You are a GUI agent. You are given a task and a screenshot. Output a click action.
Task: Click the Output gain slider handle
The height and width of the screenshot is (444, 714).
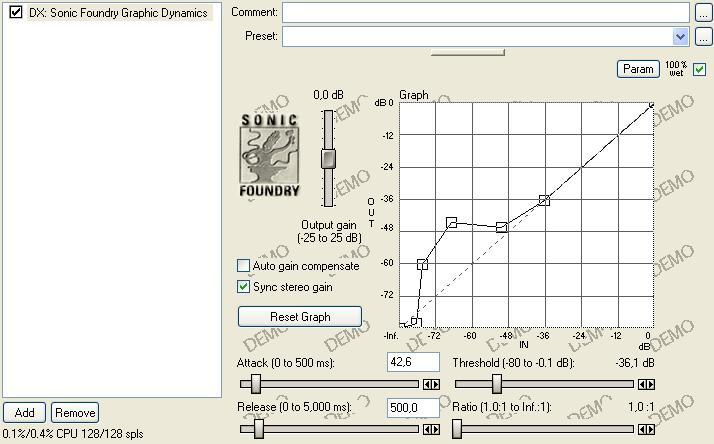click(328, 158)
